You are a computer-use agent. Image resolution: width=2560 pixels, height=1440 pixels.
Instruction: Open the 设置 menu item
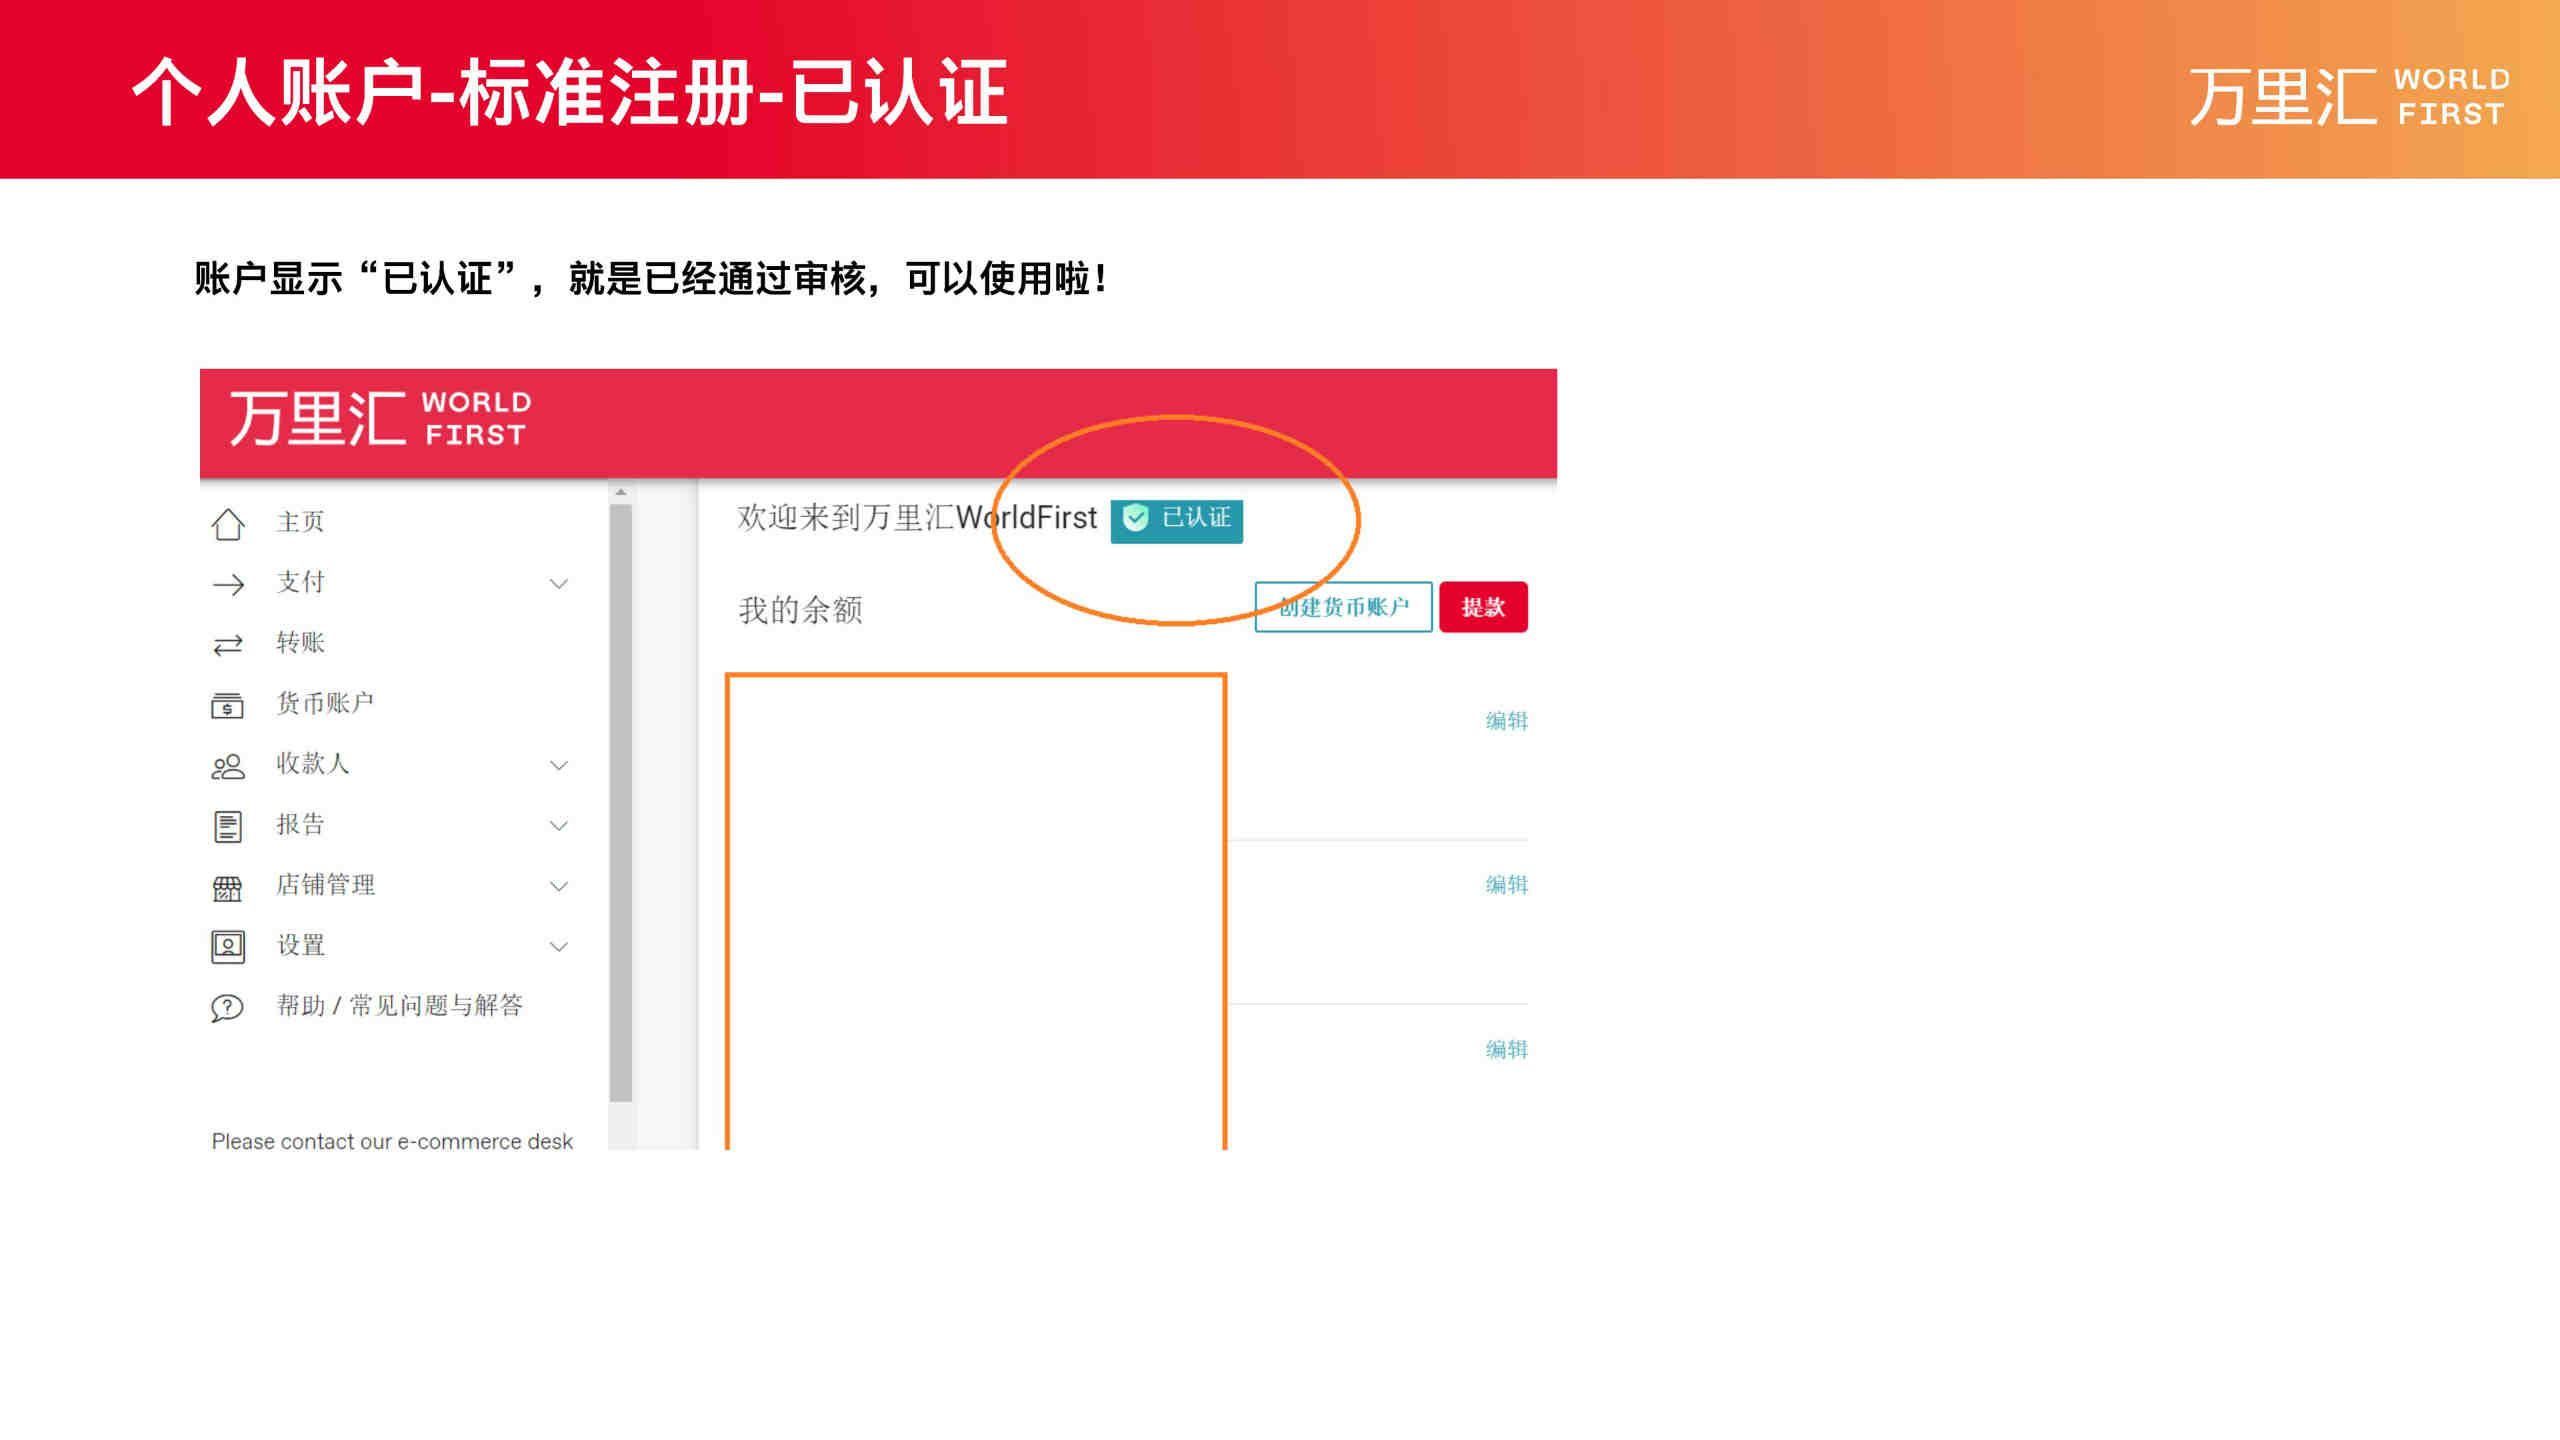click(x=300, y=945)
